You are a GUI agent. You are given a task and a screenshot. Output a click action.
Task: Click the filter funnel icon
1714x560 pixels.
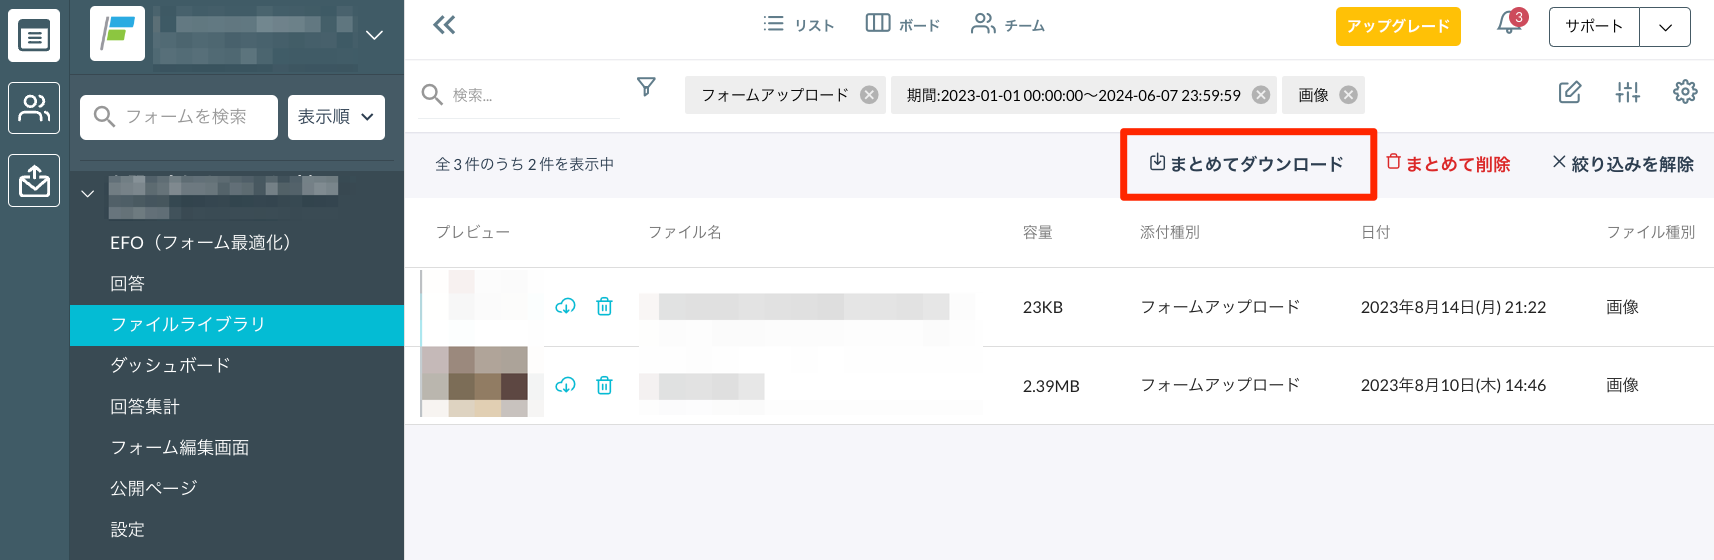(646, 87)
